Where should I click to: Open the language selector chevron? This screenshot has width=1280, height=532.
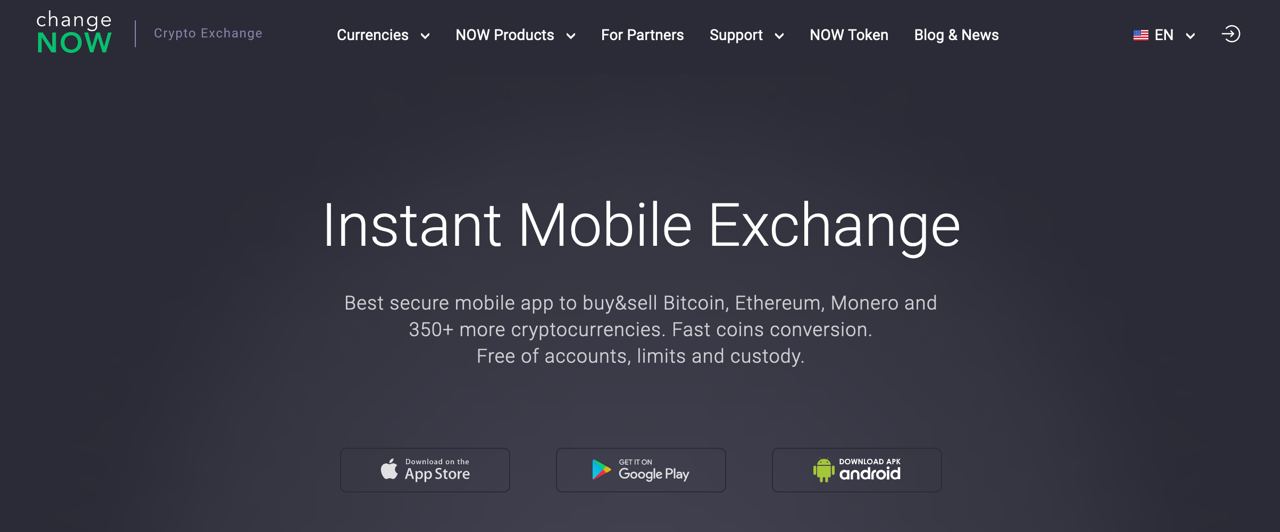1190,36
